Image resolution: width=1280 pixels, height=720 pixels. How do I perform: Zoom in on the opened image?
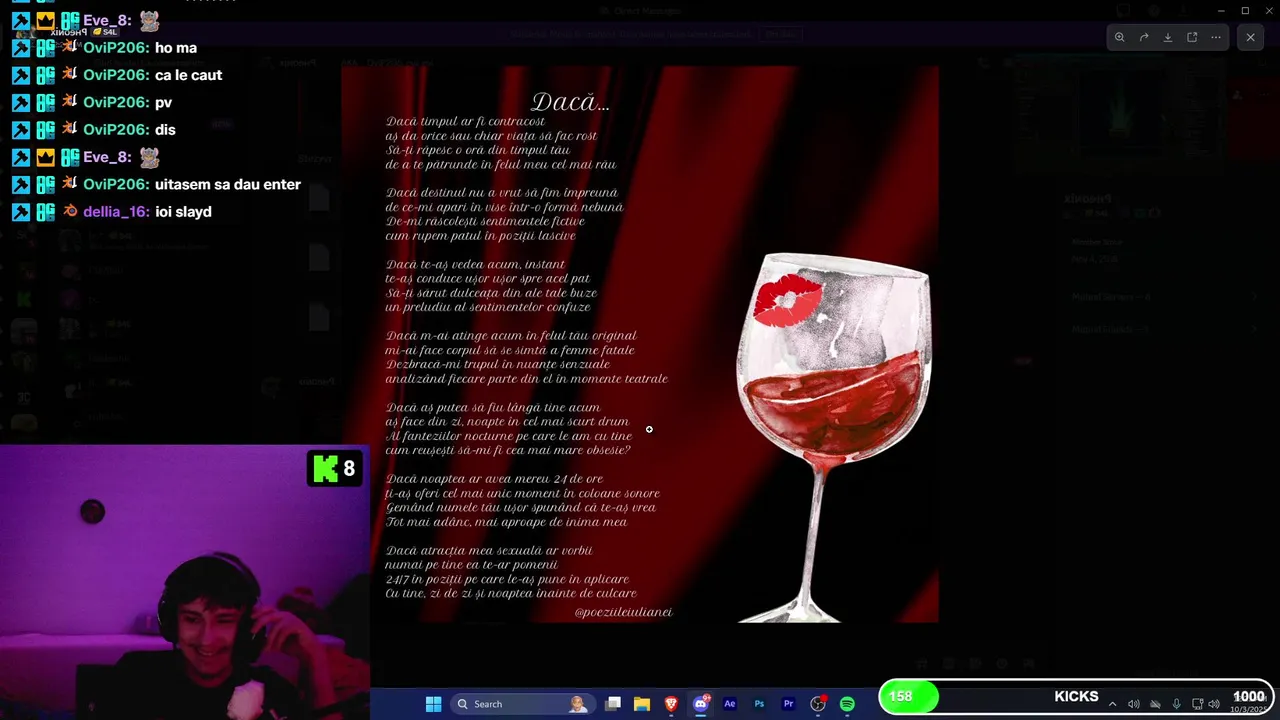point(1119,37)
